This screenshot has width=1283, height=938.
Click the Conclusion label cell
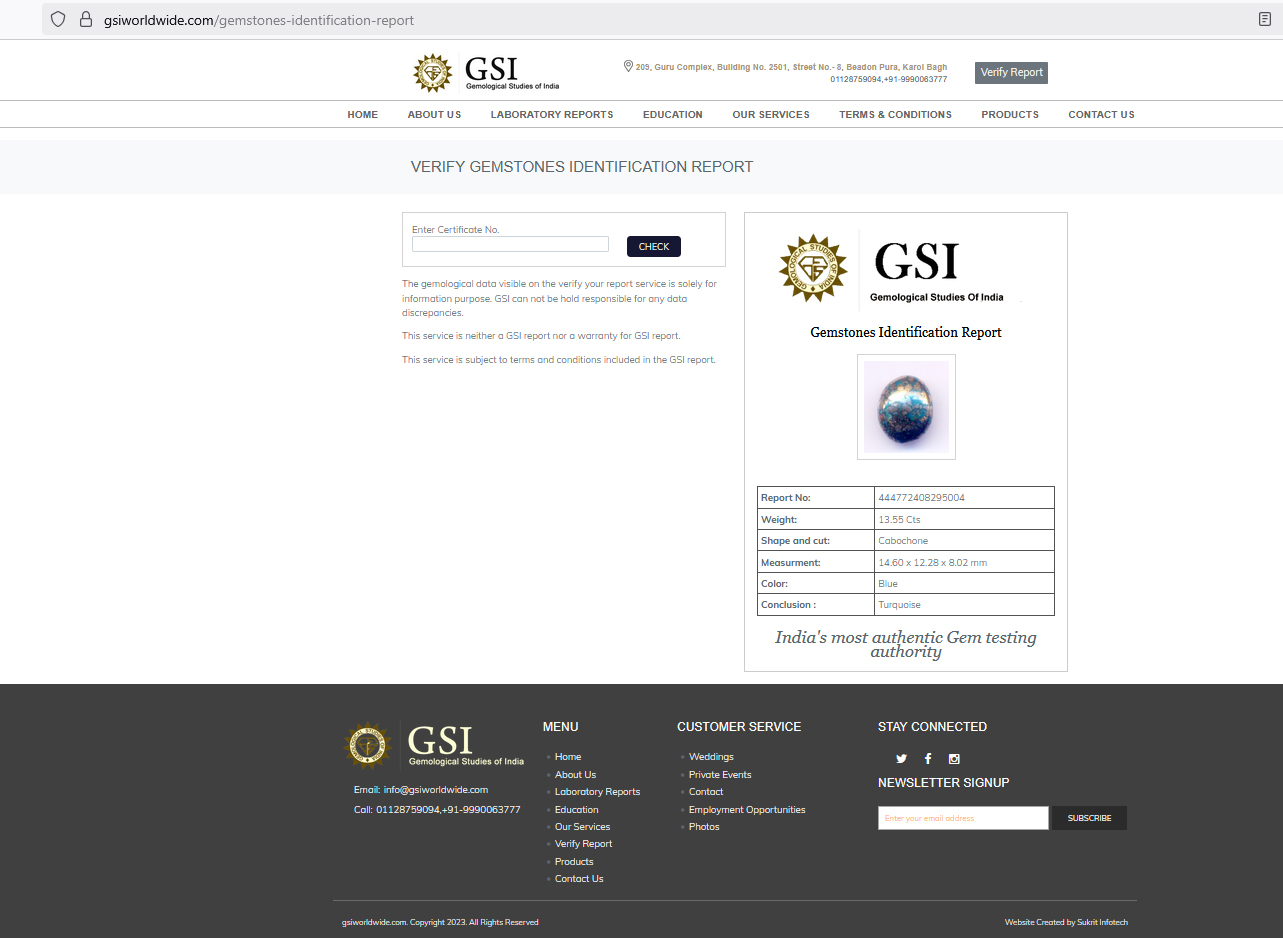[x=816, y=605]
